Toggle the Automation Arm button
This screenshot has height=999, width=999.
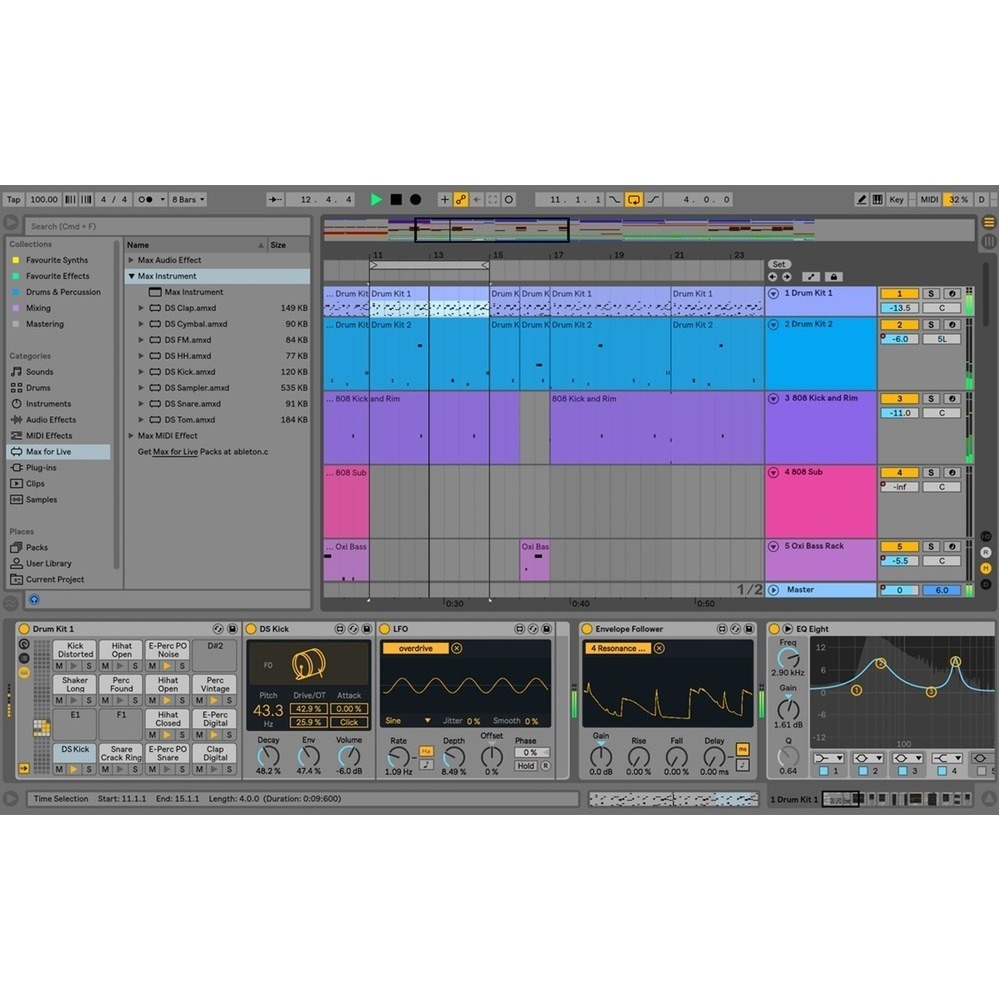[461, 200]
